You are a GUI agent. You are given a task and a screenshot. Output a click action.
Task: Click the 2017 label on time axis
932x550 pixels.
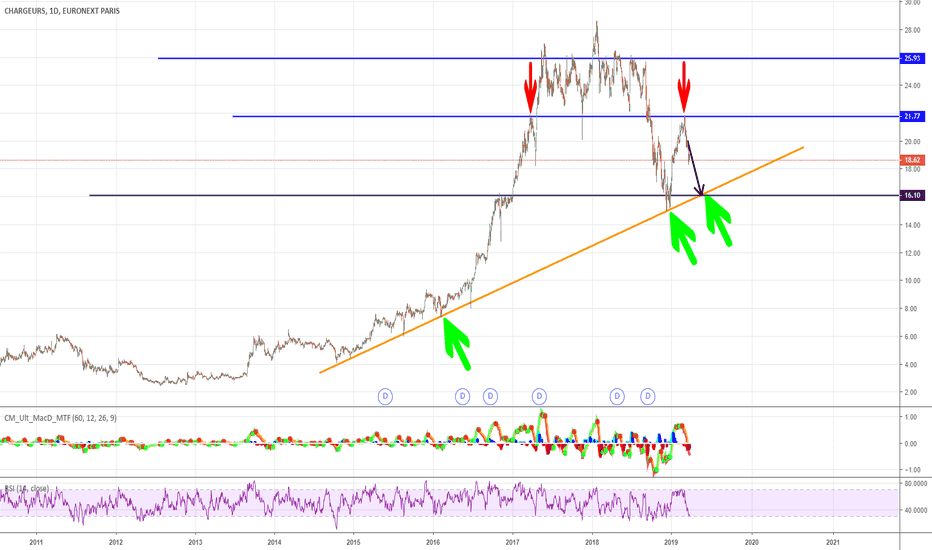point(512,542)
